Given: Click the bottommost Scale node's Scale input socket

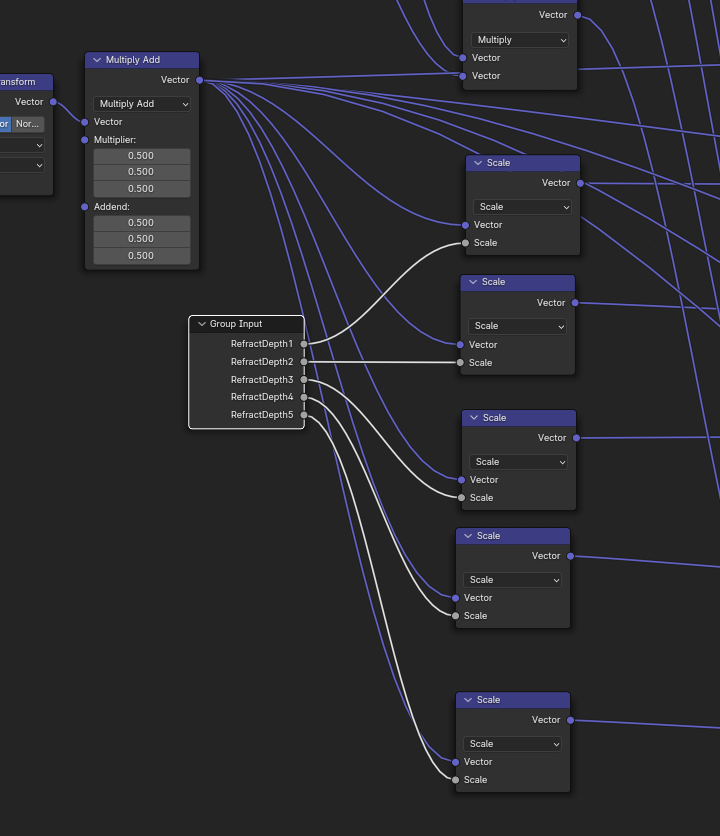Looking at the screenshot, I should pyautogui.click(x=456, y=780).
